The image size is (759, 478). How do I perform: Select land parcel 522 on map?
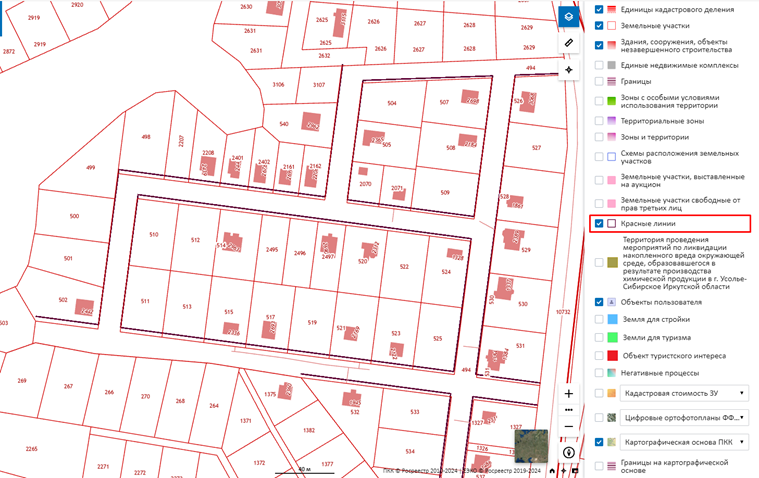coord(404,267)
